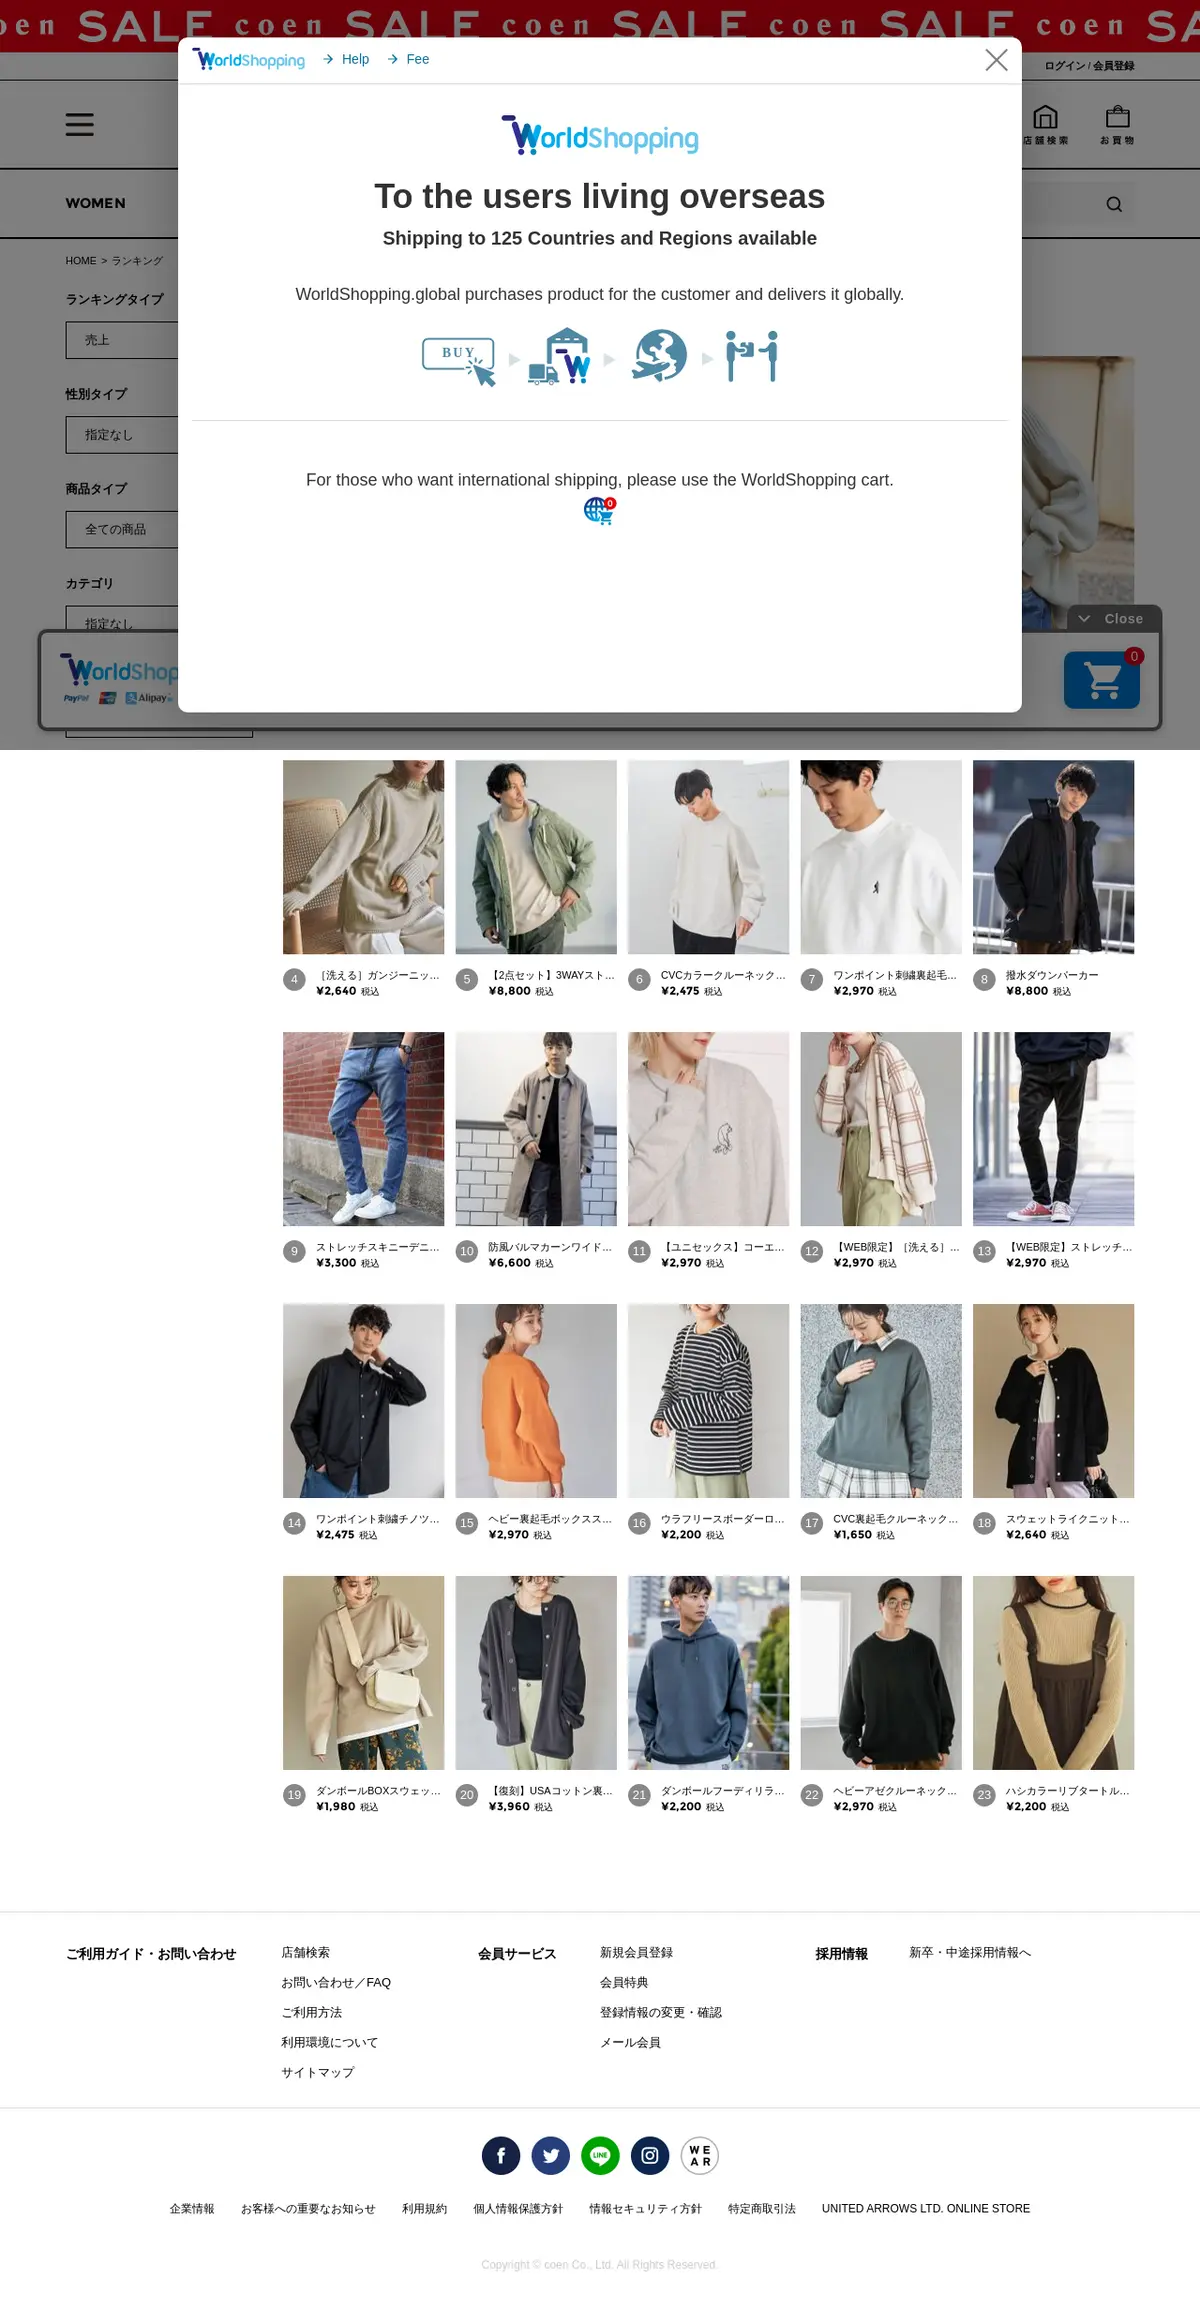The height and width of the screenshot is (2308, 1200).
Task: Click rank 22 ヘビーアゼクルーネック title
Action: pyautogui.click(x=896, y=1791)
